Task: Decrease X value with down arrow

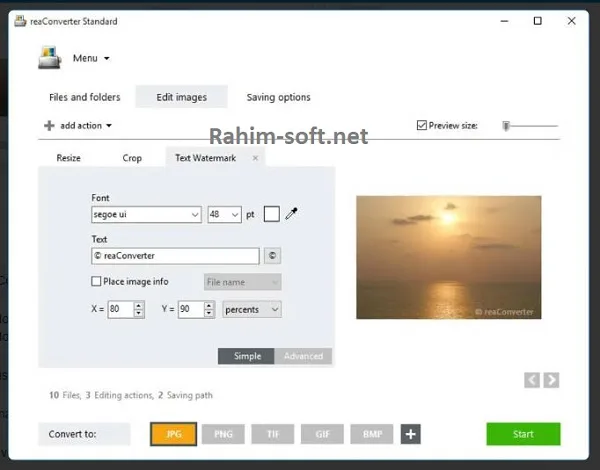Action: (x=139, y=313)
